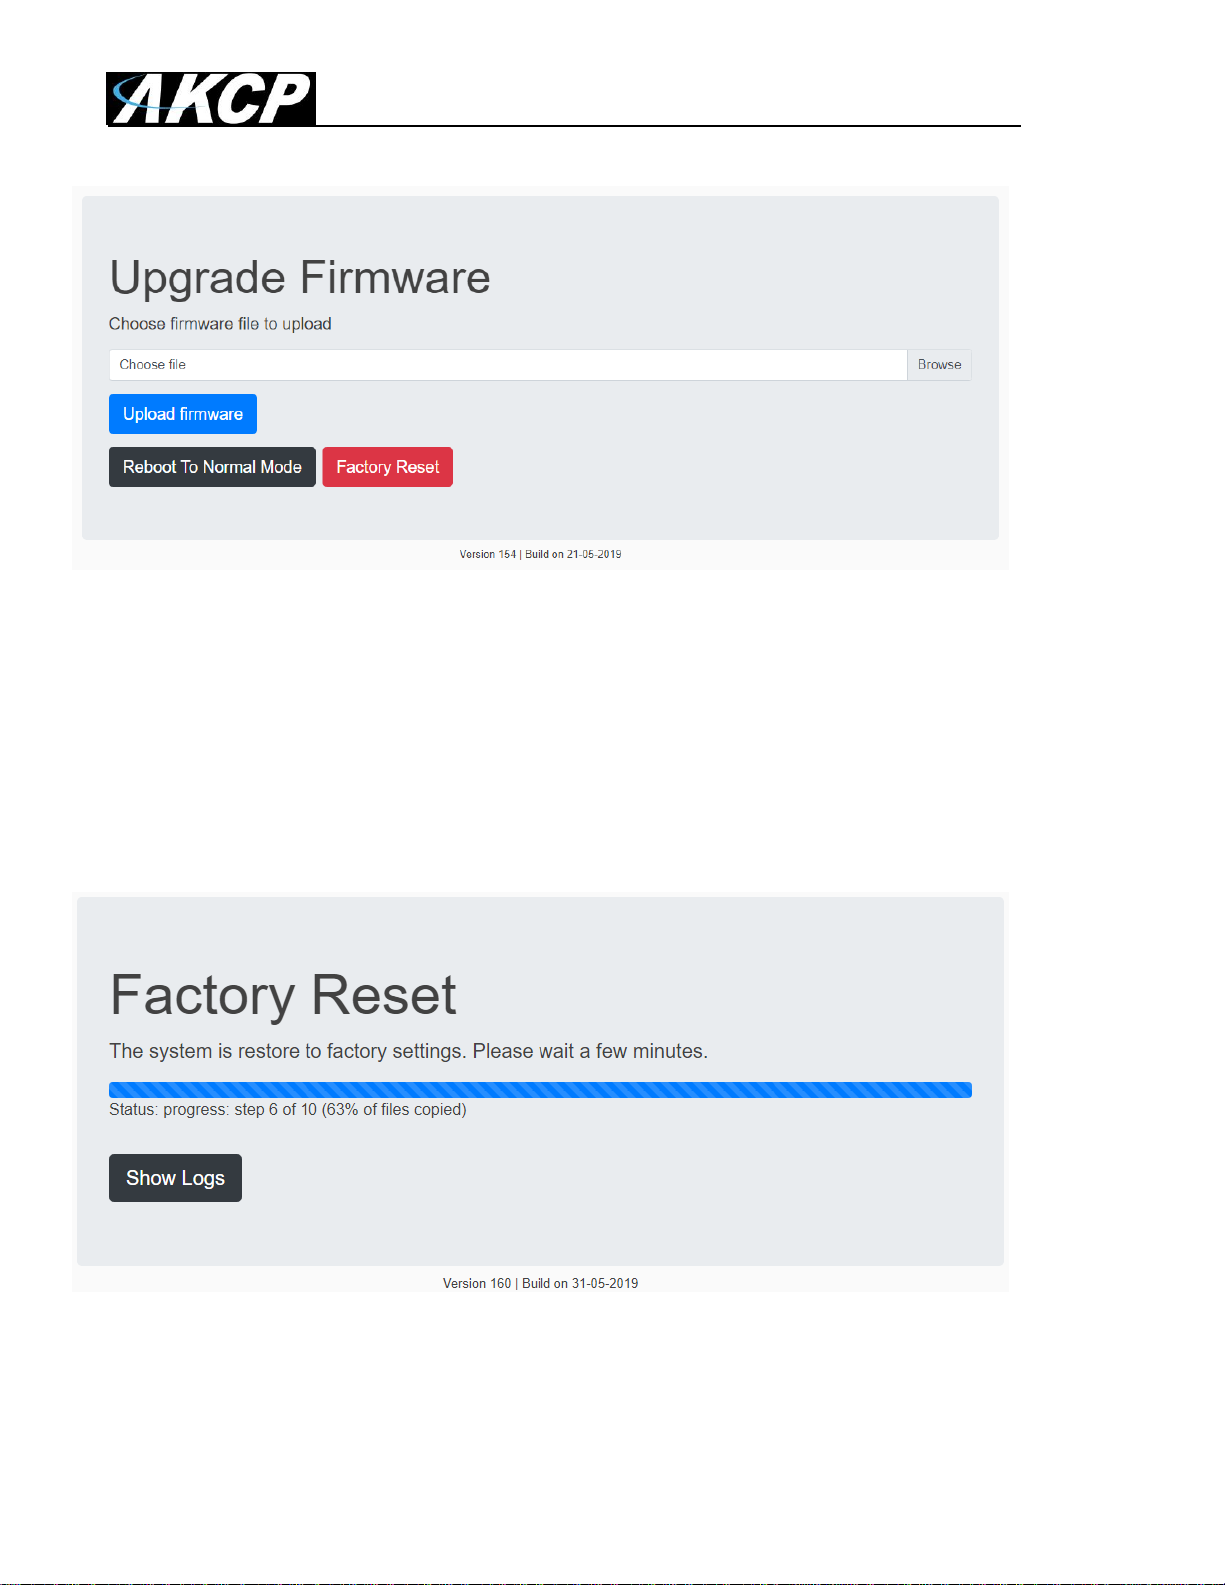The width and height of the screenshot is (1225, 1585).
Task: Click 'The system is restore to factory settings' message
Action: pyautogui.click(x=287, y=1051)
